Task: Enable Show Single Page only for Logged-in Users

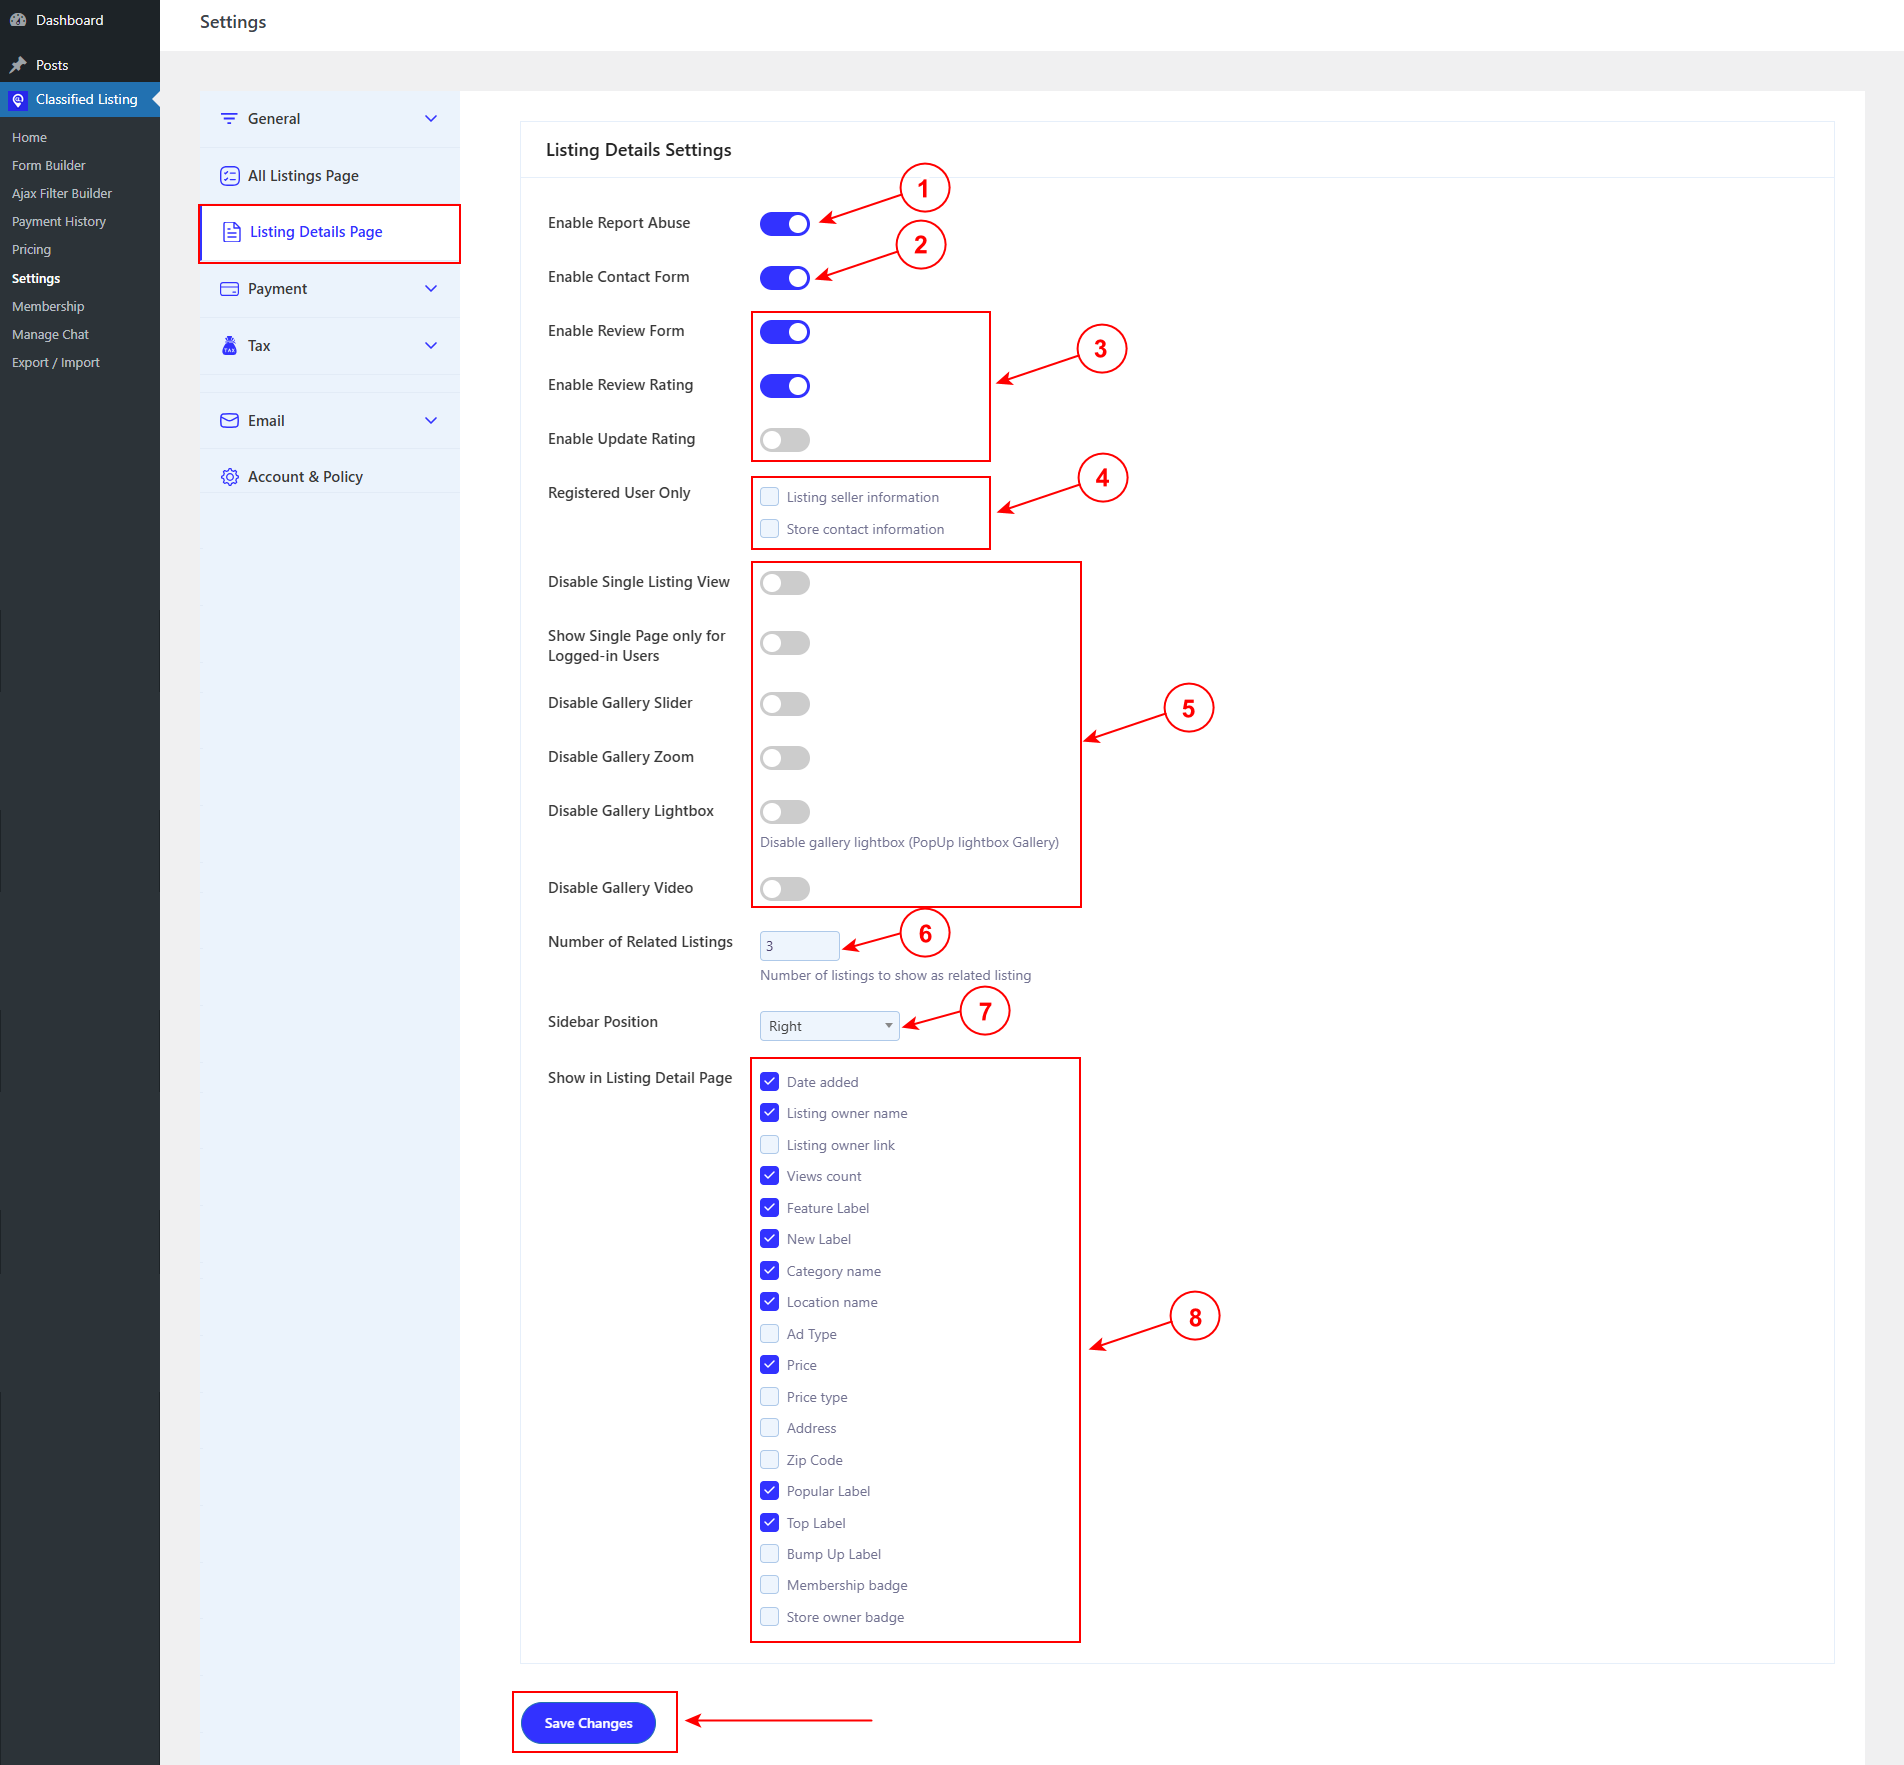Action: pos(785,643)
